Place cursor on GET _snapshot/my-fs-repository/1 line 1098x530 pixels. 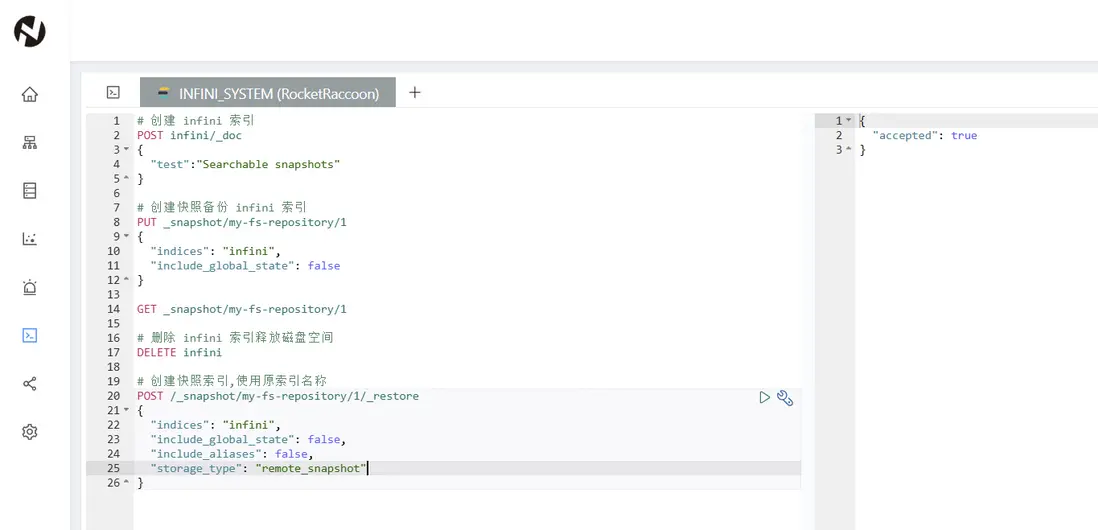point(241,309)
